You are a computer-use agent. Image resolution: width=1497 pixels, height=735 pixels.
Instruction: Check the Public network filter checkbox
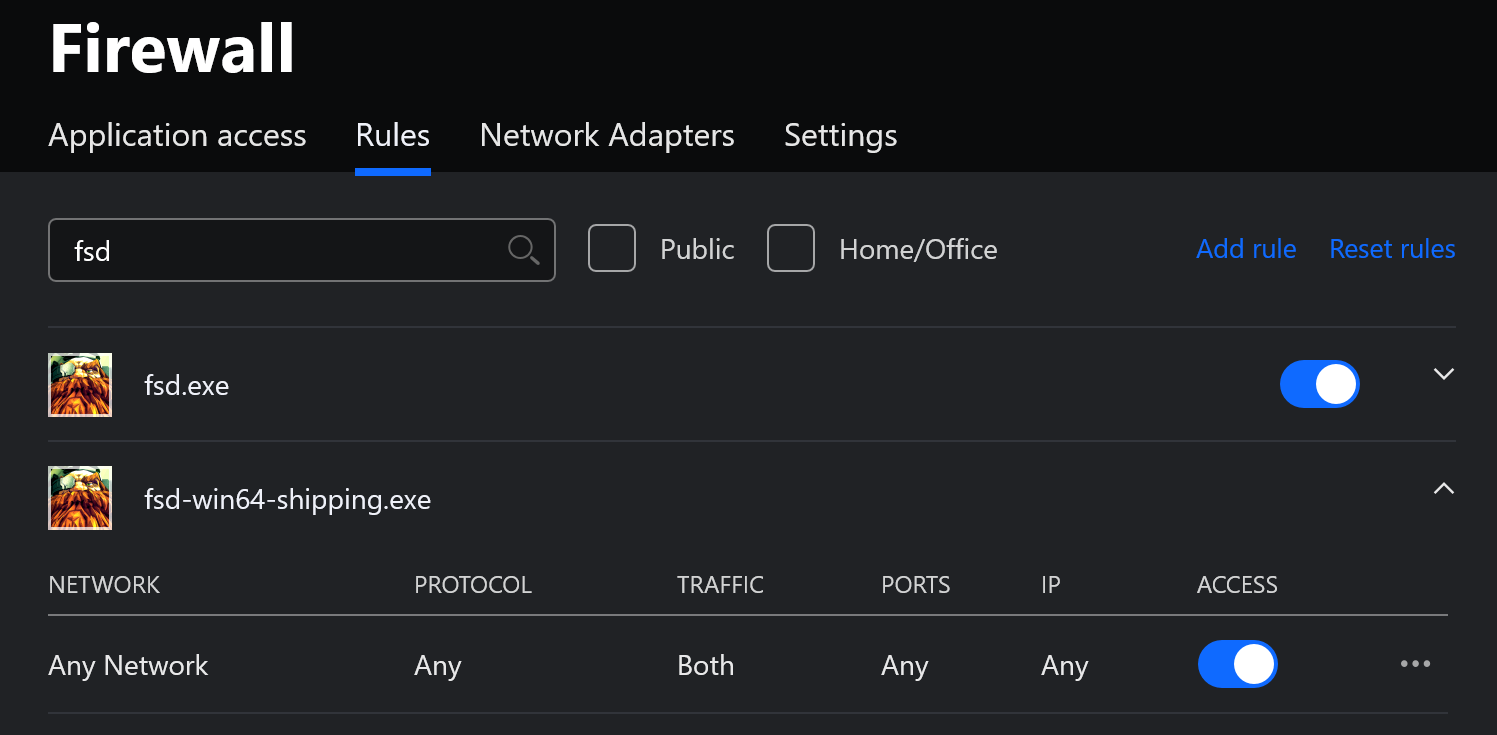pyautogui.click(x=612, y=249)
